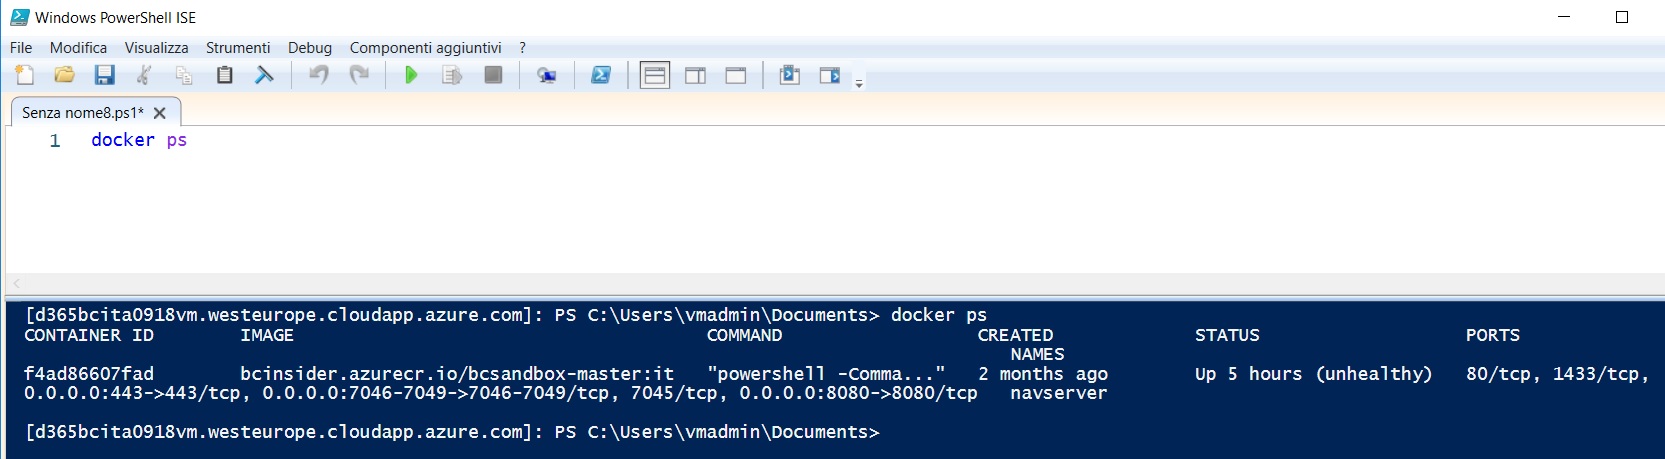
Task: Show the command add-on pane
Action: (x=830, y=75)
